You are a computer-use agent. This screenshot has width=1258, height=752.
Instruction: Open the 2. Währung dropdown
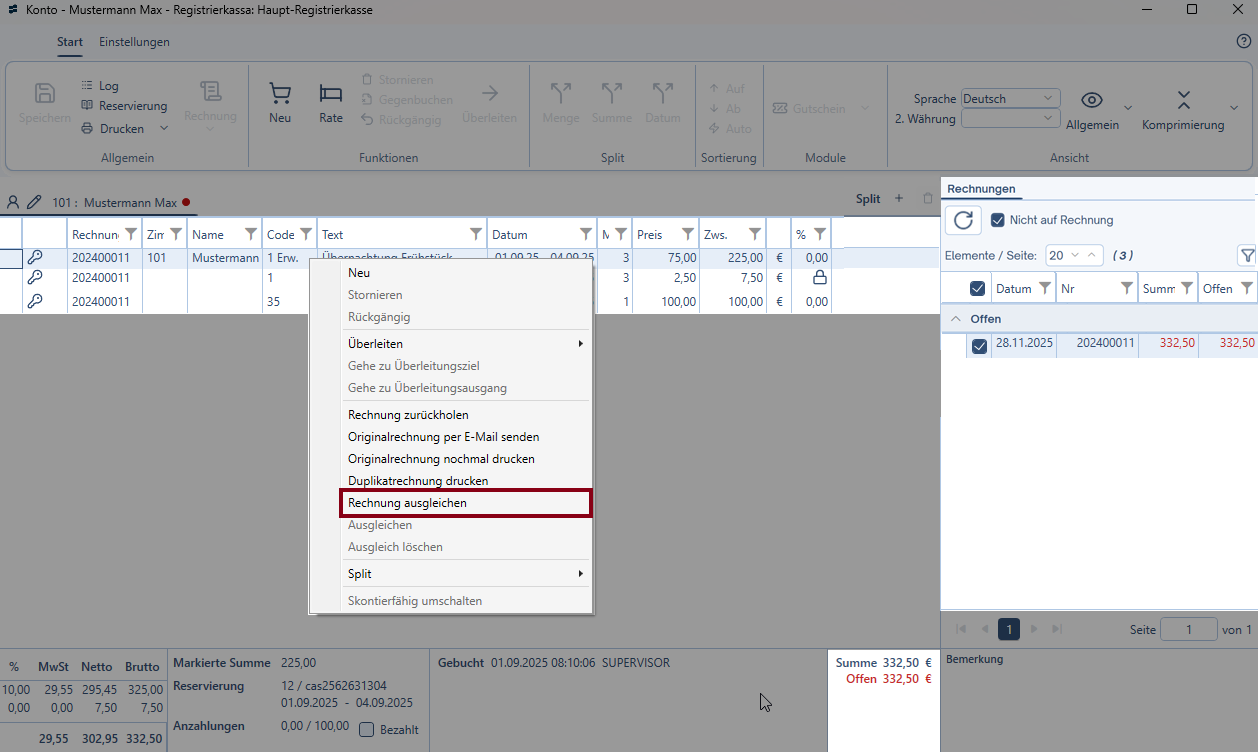[1009, 119]
